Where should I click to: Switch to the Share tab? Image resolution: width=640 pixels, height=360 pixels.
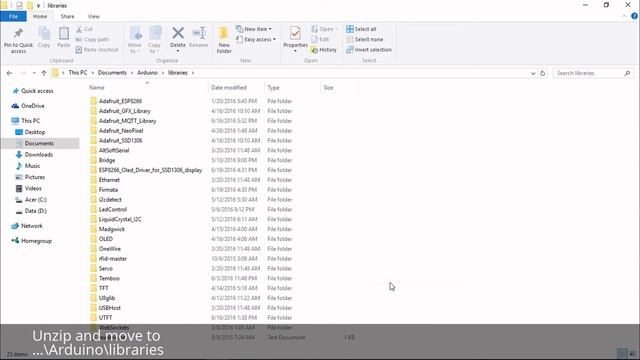coord(67,16)
